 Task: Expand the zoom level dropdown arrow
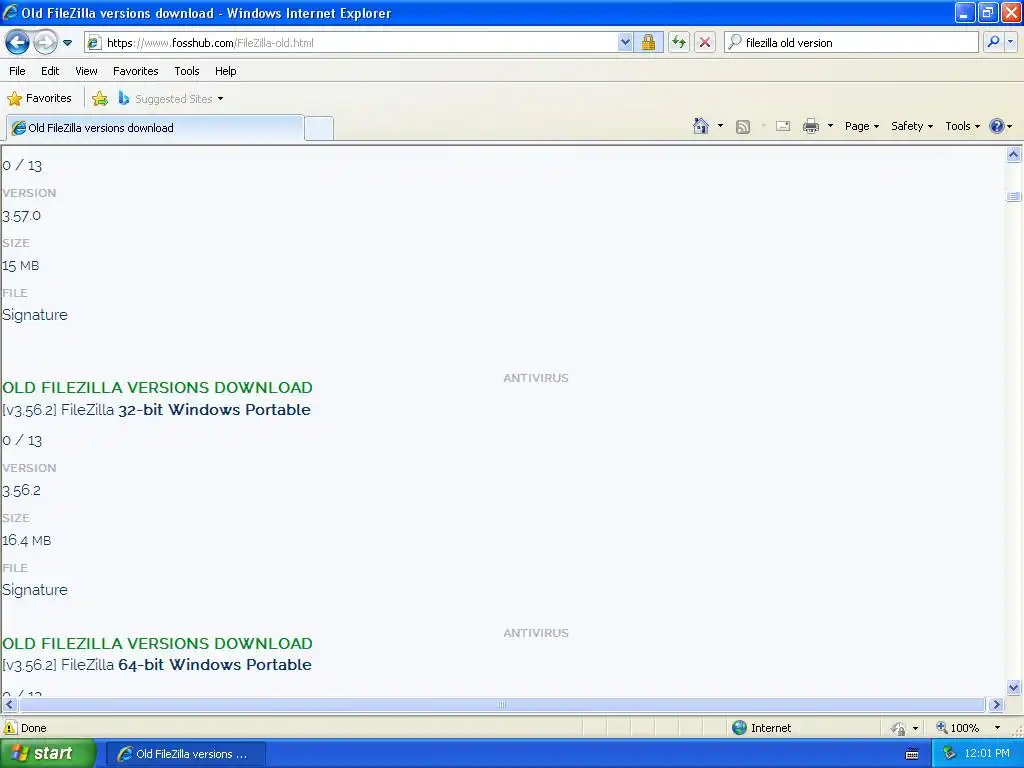[997, 728]
